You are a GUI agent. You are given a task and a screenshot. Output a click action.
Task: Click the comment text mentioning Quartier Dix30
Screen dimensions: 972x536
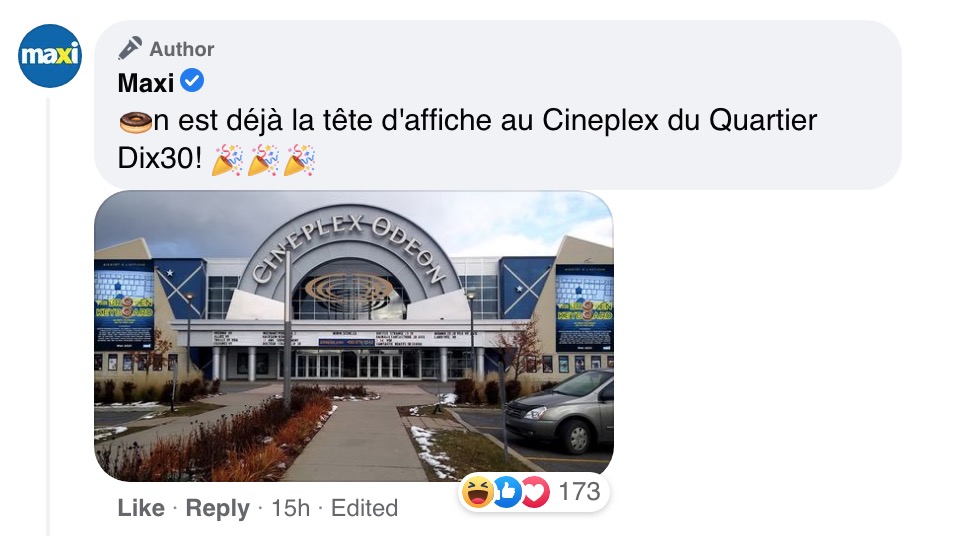point(467,139)
